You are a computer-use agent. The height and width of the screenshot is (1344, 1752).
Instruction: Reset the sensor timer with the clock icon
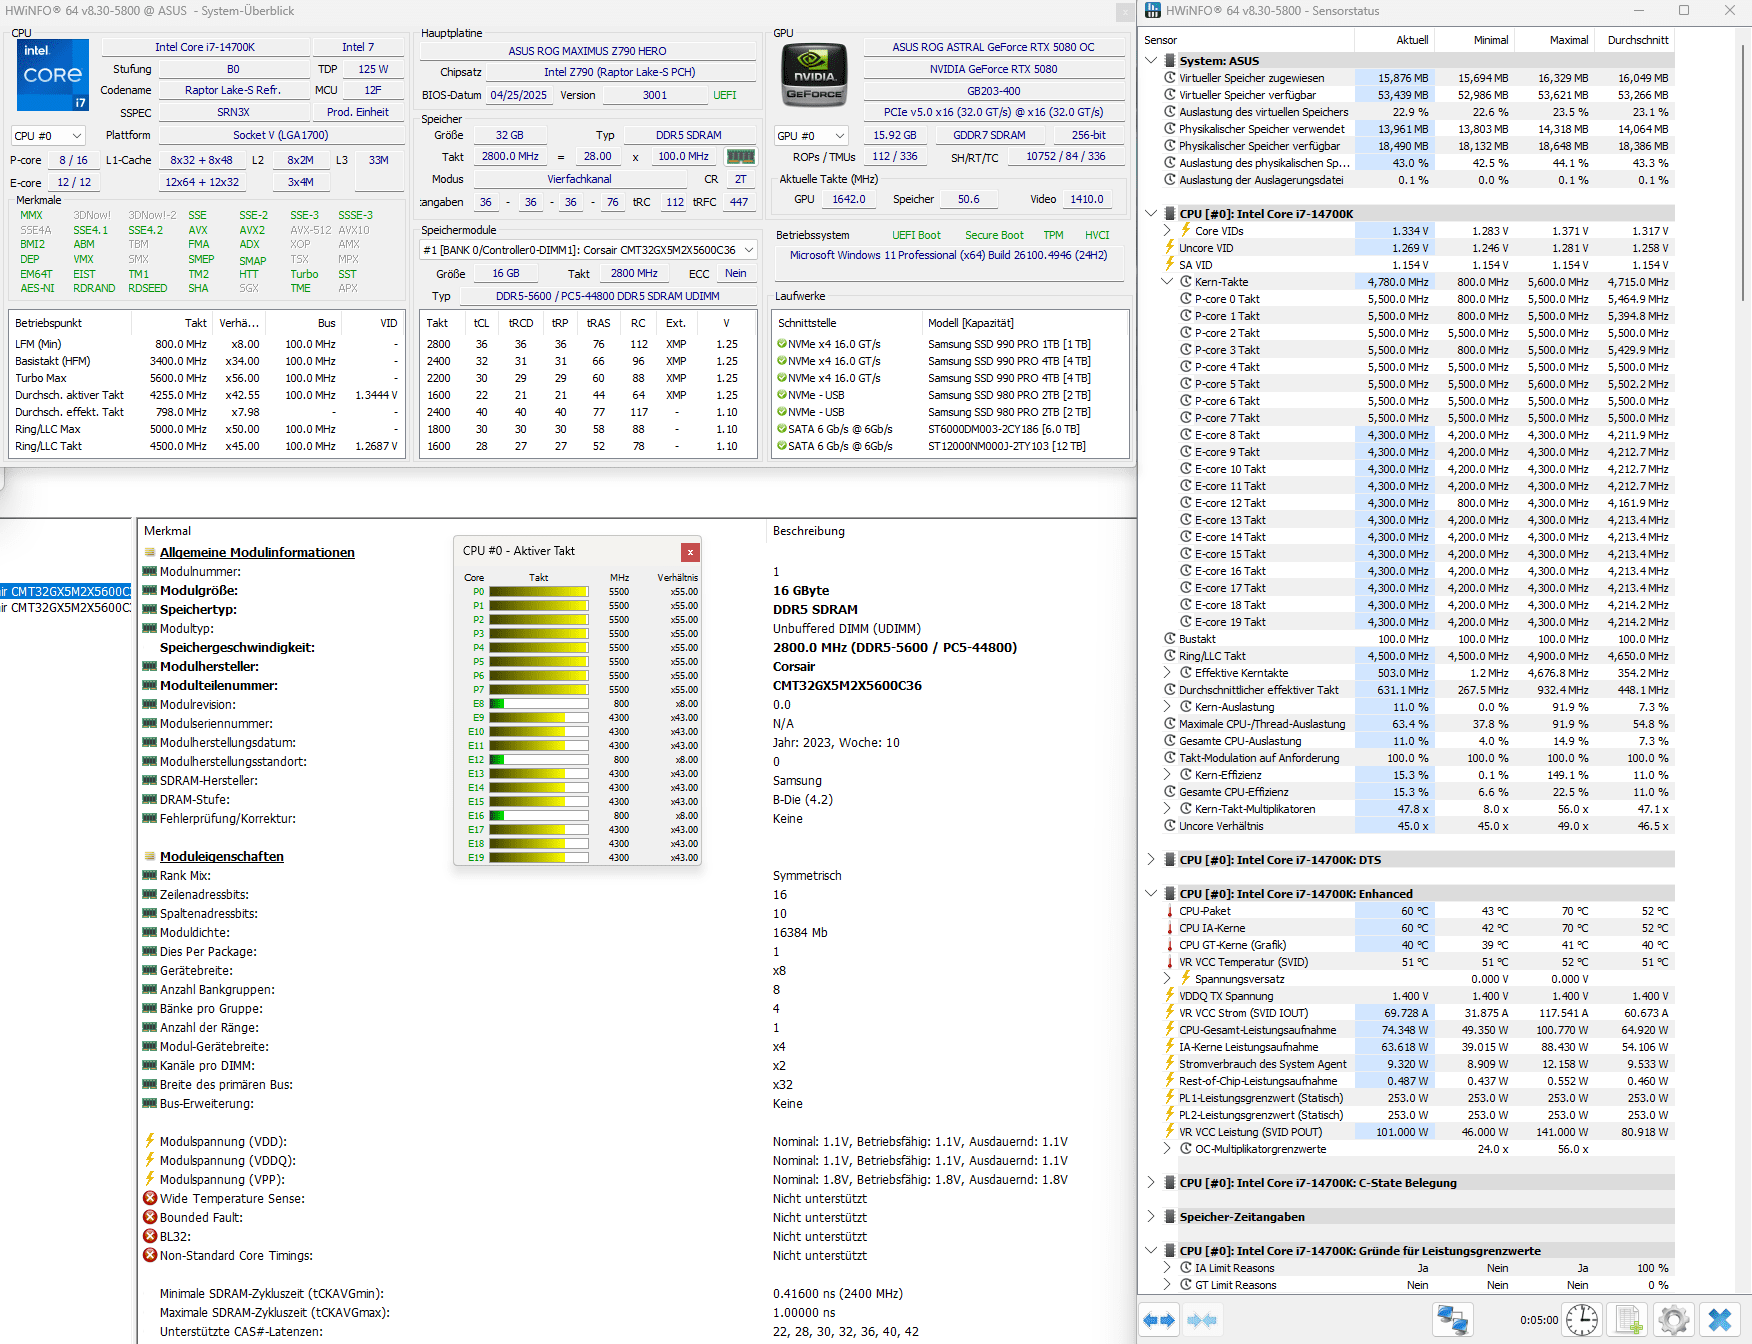[1582, 1320]
